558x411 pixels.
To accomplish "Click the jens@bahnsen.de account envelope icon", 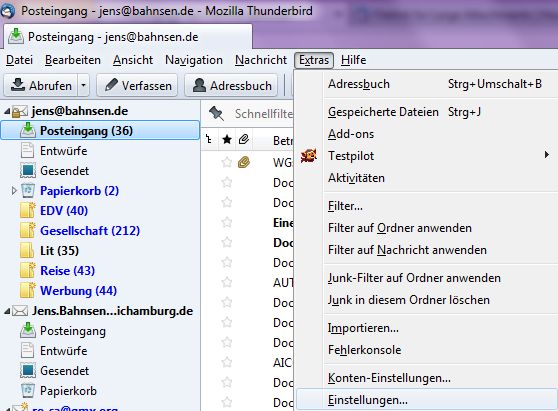I will (20, 112).
